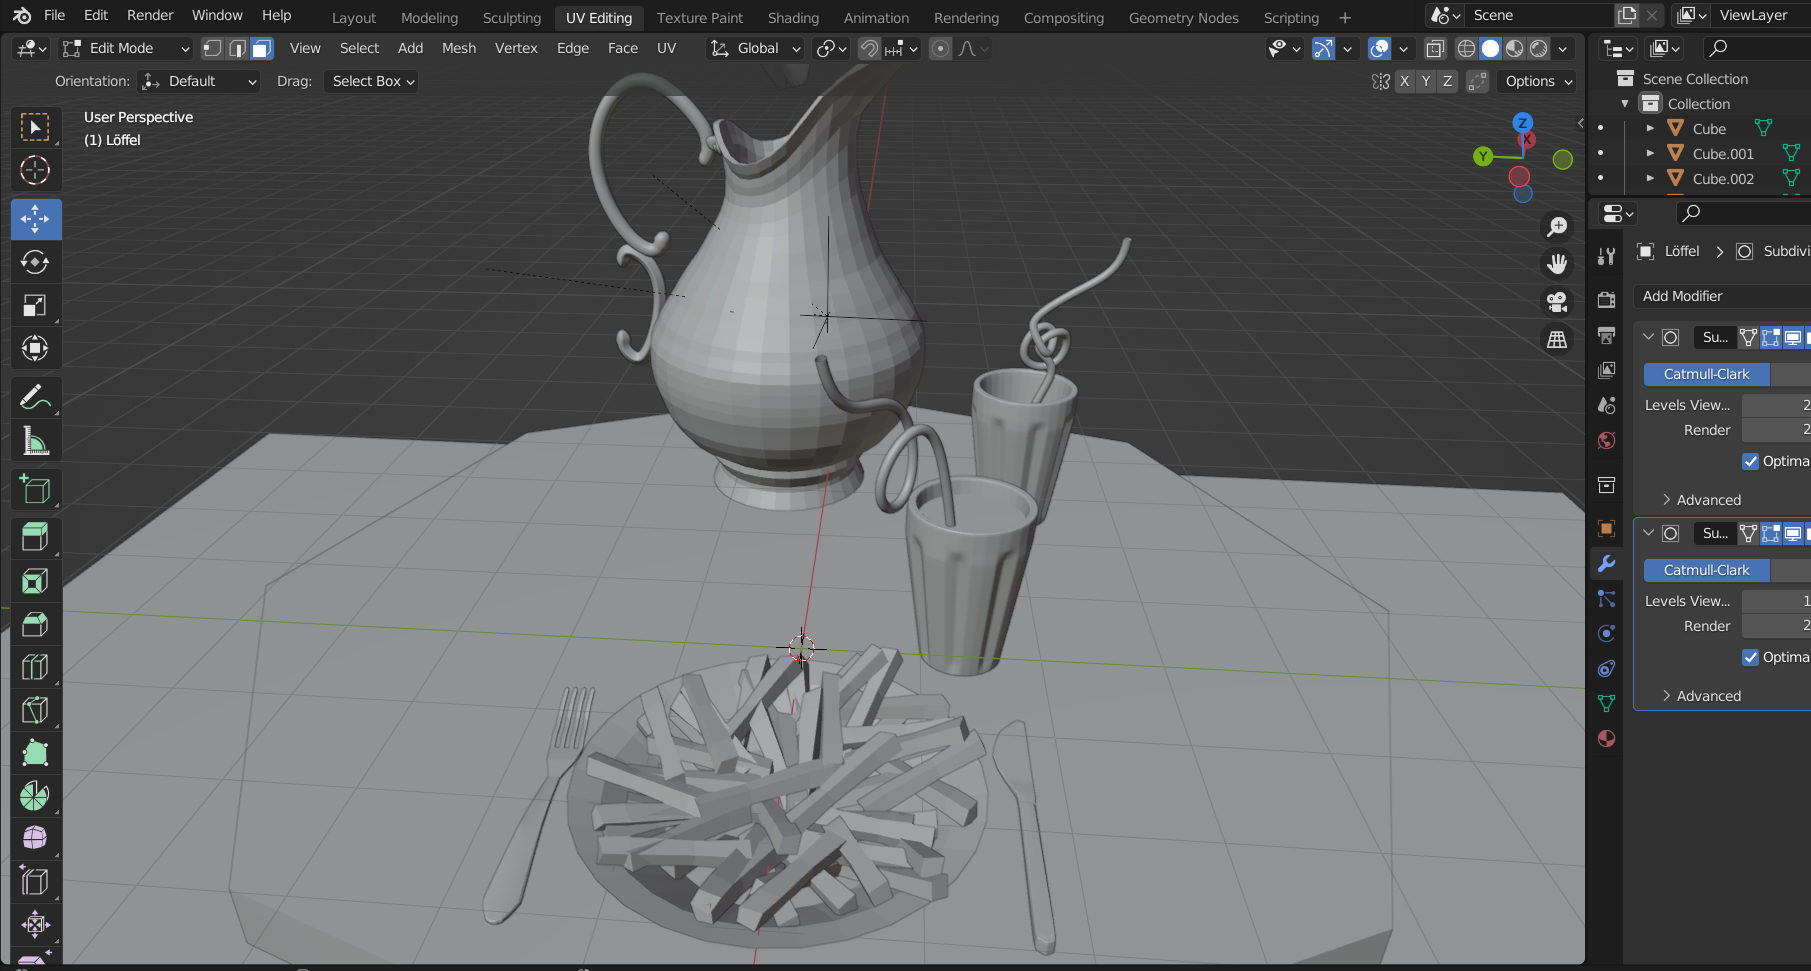Click the viewport zoom magnifier icon
This screenshot has height=971, width=1811.
pos(1557,227)
